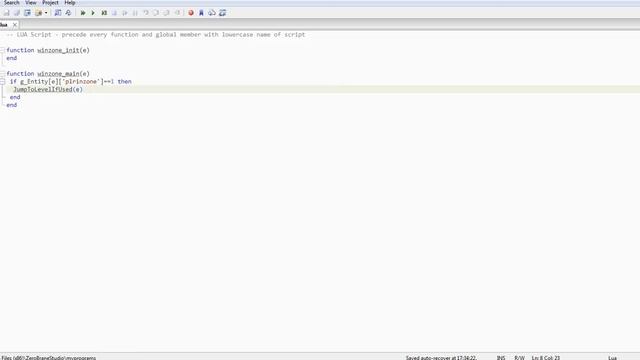Start debugging with single green arrow
This screenshot has height=360, width=640.
click(93, 13)
